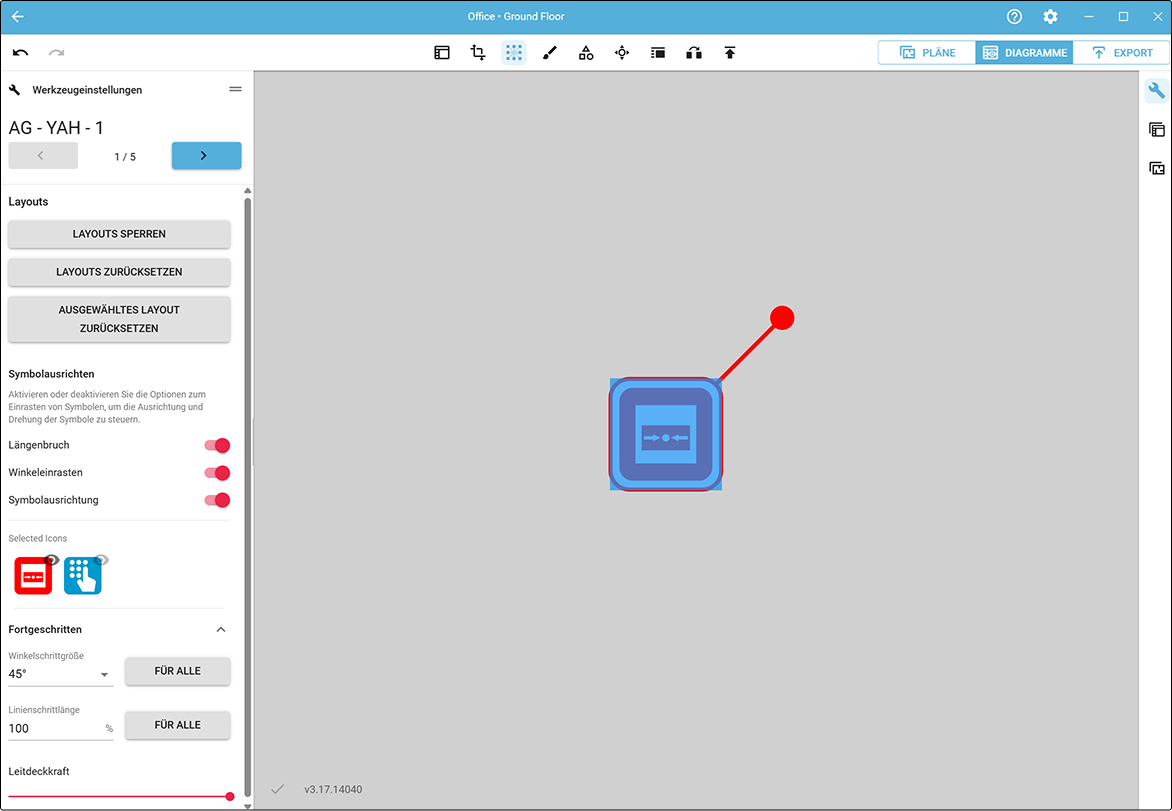The width and height of the screenshot is (1172, 811).
Task: Click the checkmark status icon at bottom
Action: point(277,789)
